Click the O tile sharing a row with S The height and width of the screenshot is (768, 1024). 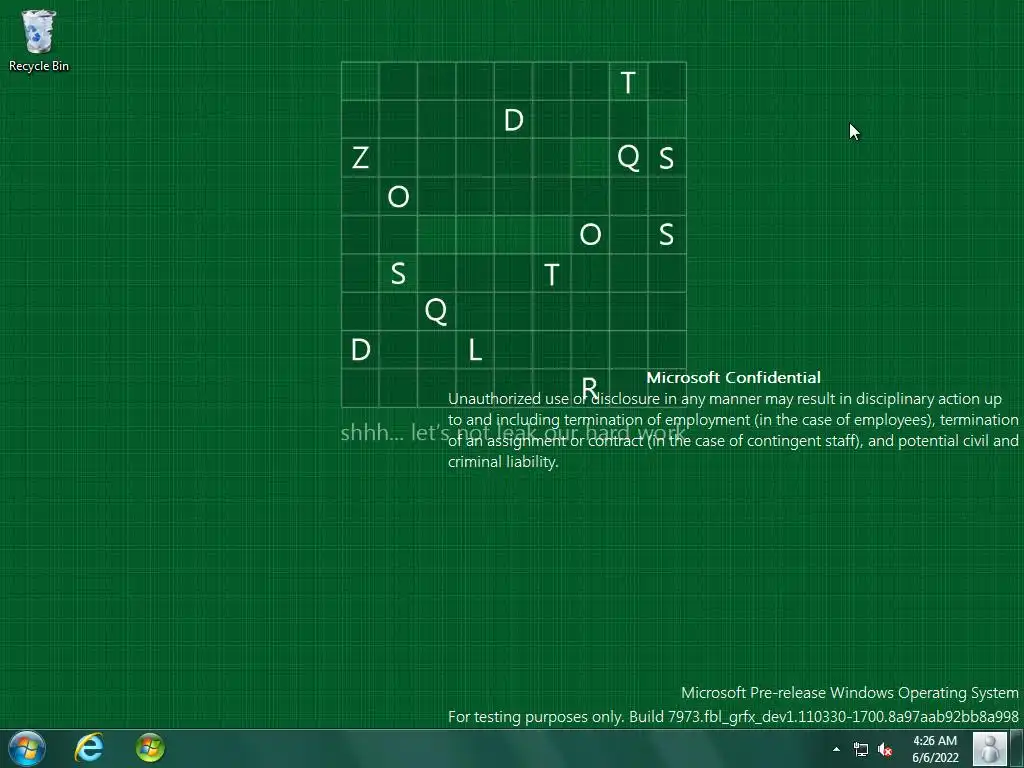click(590, 234)
